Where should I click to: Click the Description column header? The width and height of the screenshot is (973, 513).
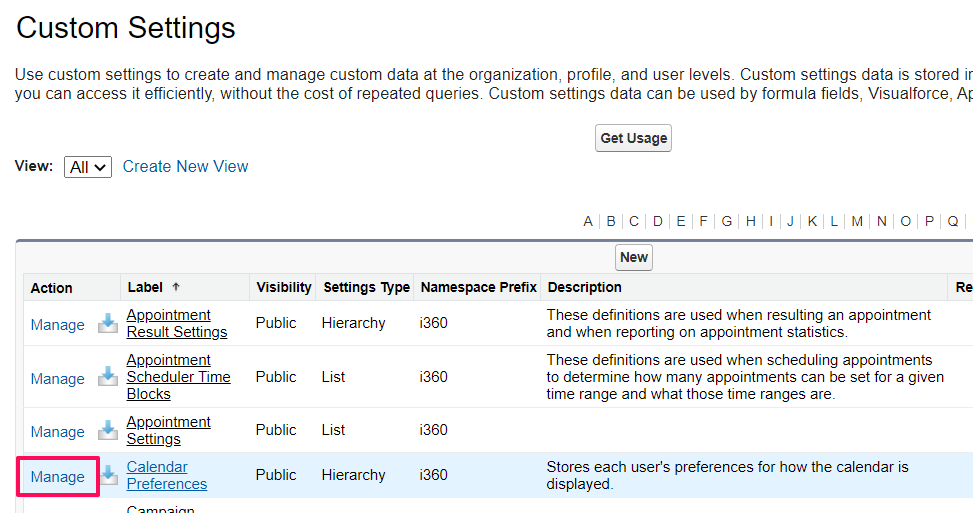(585, 287)
